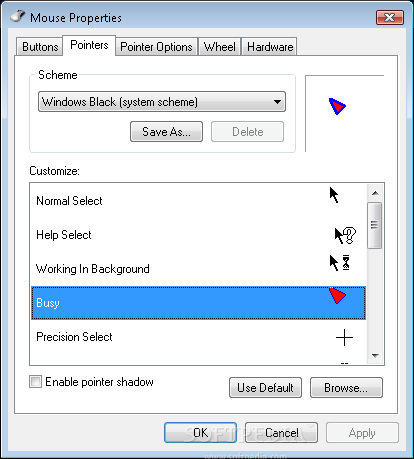Click the Save As... button
This screenshot has width=414, height=459.
166,132
